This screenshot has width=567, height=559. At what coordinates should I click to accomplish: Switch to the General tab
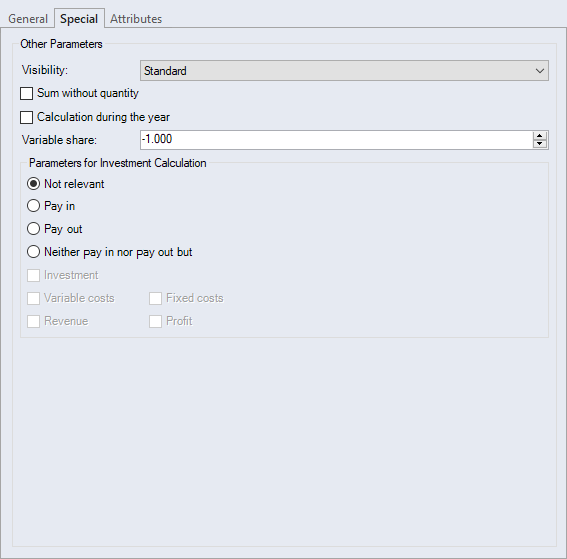coord(28,19)
